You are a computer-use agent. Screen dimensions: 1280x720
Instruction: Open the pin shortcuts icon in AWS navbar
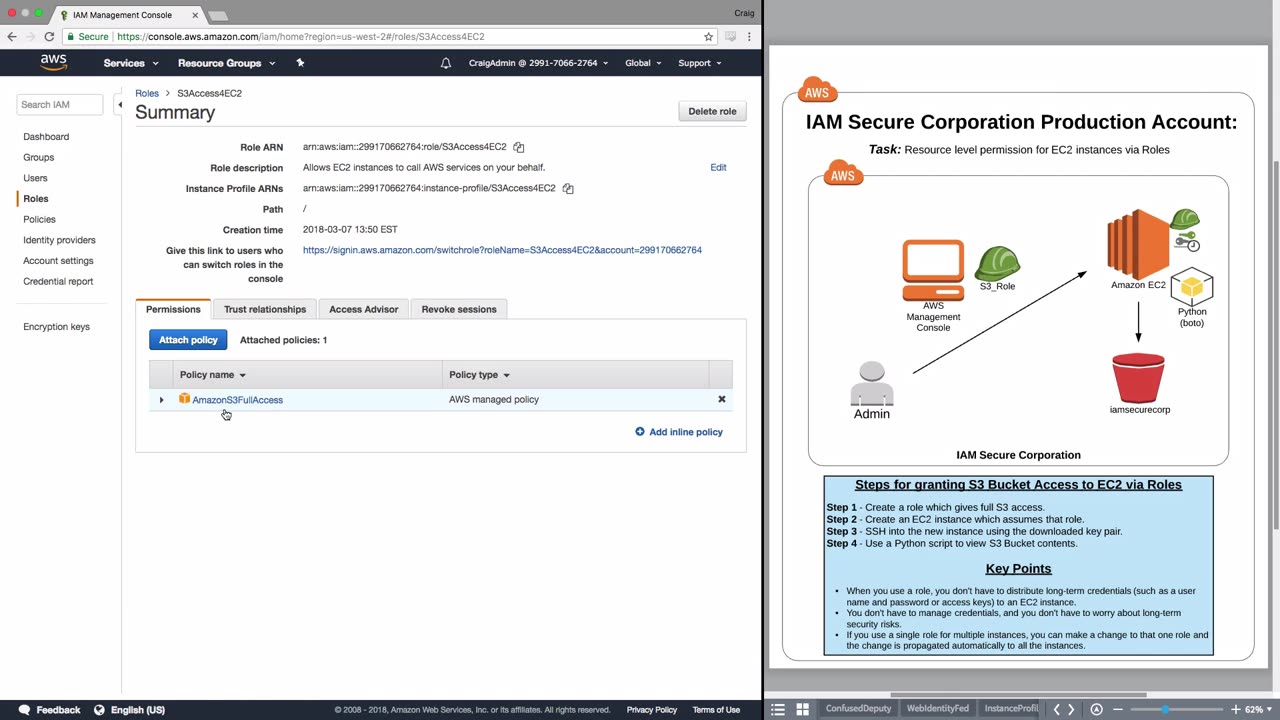pyautogui.click(x=300, y=63)
